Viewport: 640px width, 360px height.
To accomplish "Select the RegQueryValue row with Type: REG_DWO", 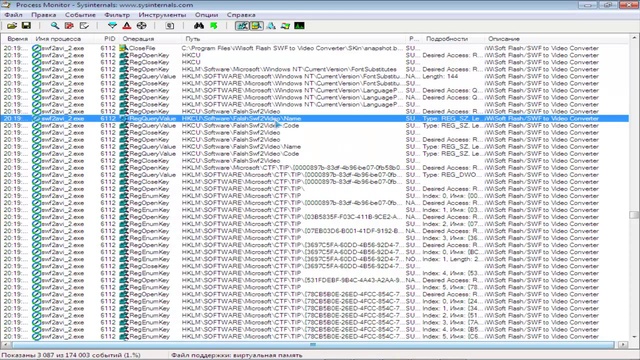I will pyautogui.click(x=315, y=175).
